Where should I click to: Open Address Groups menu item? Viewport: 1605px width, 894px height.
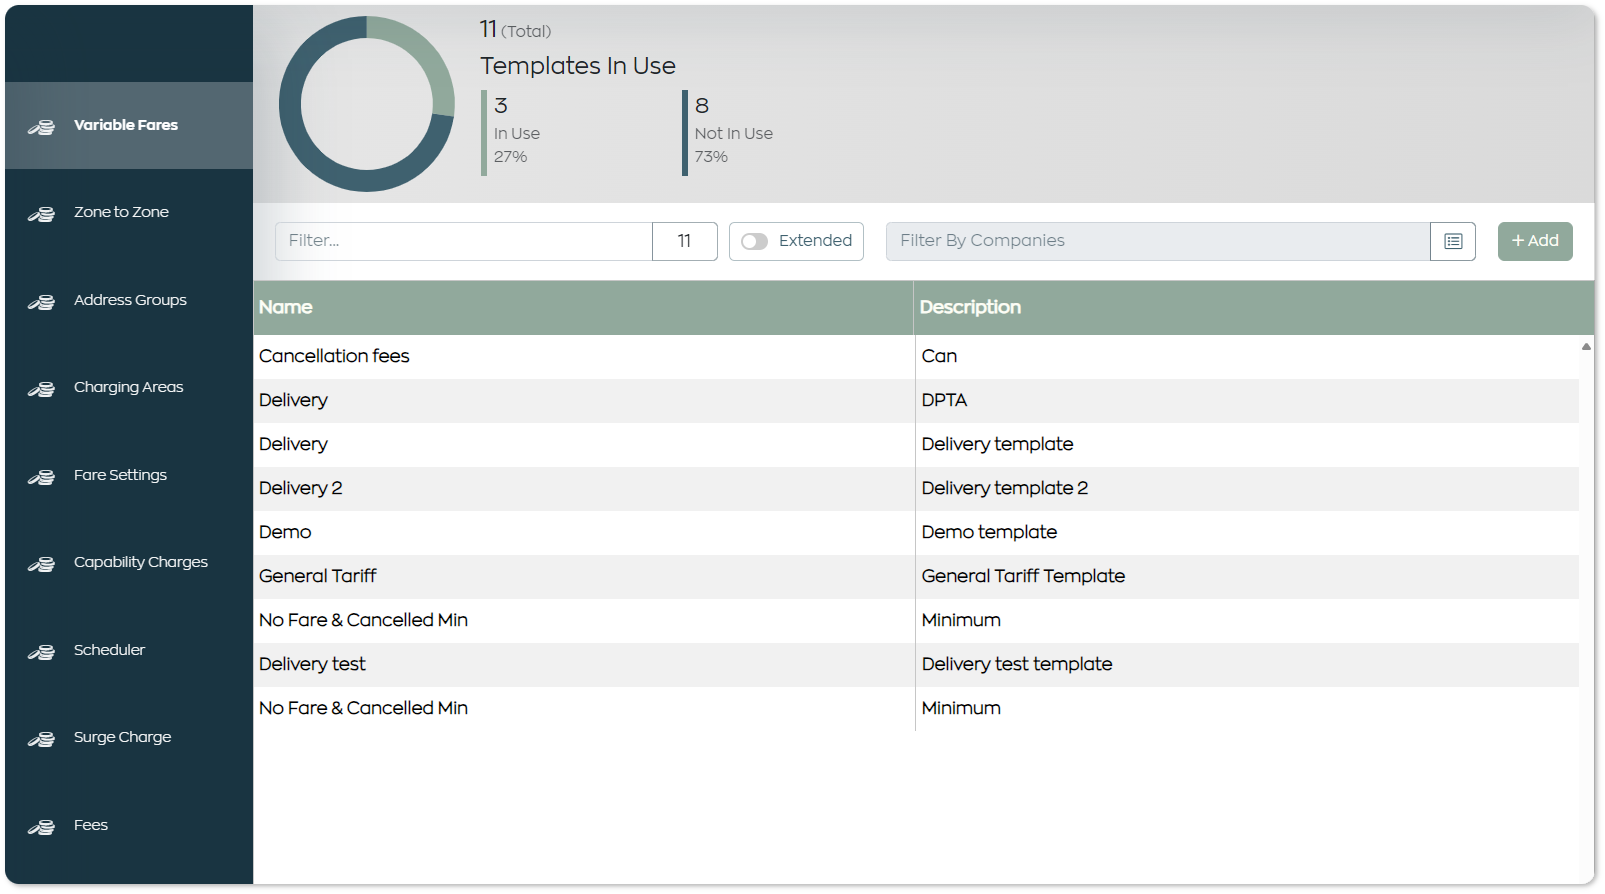pyautogui.click(x=129, y=300)
